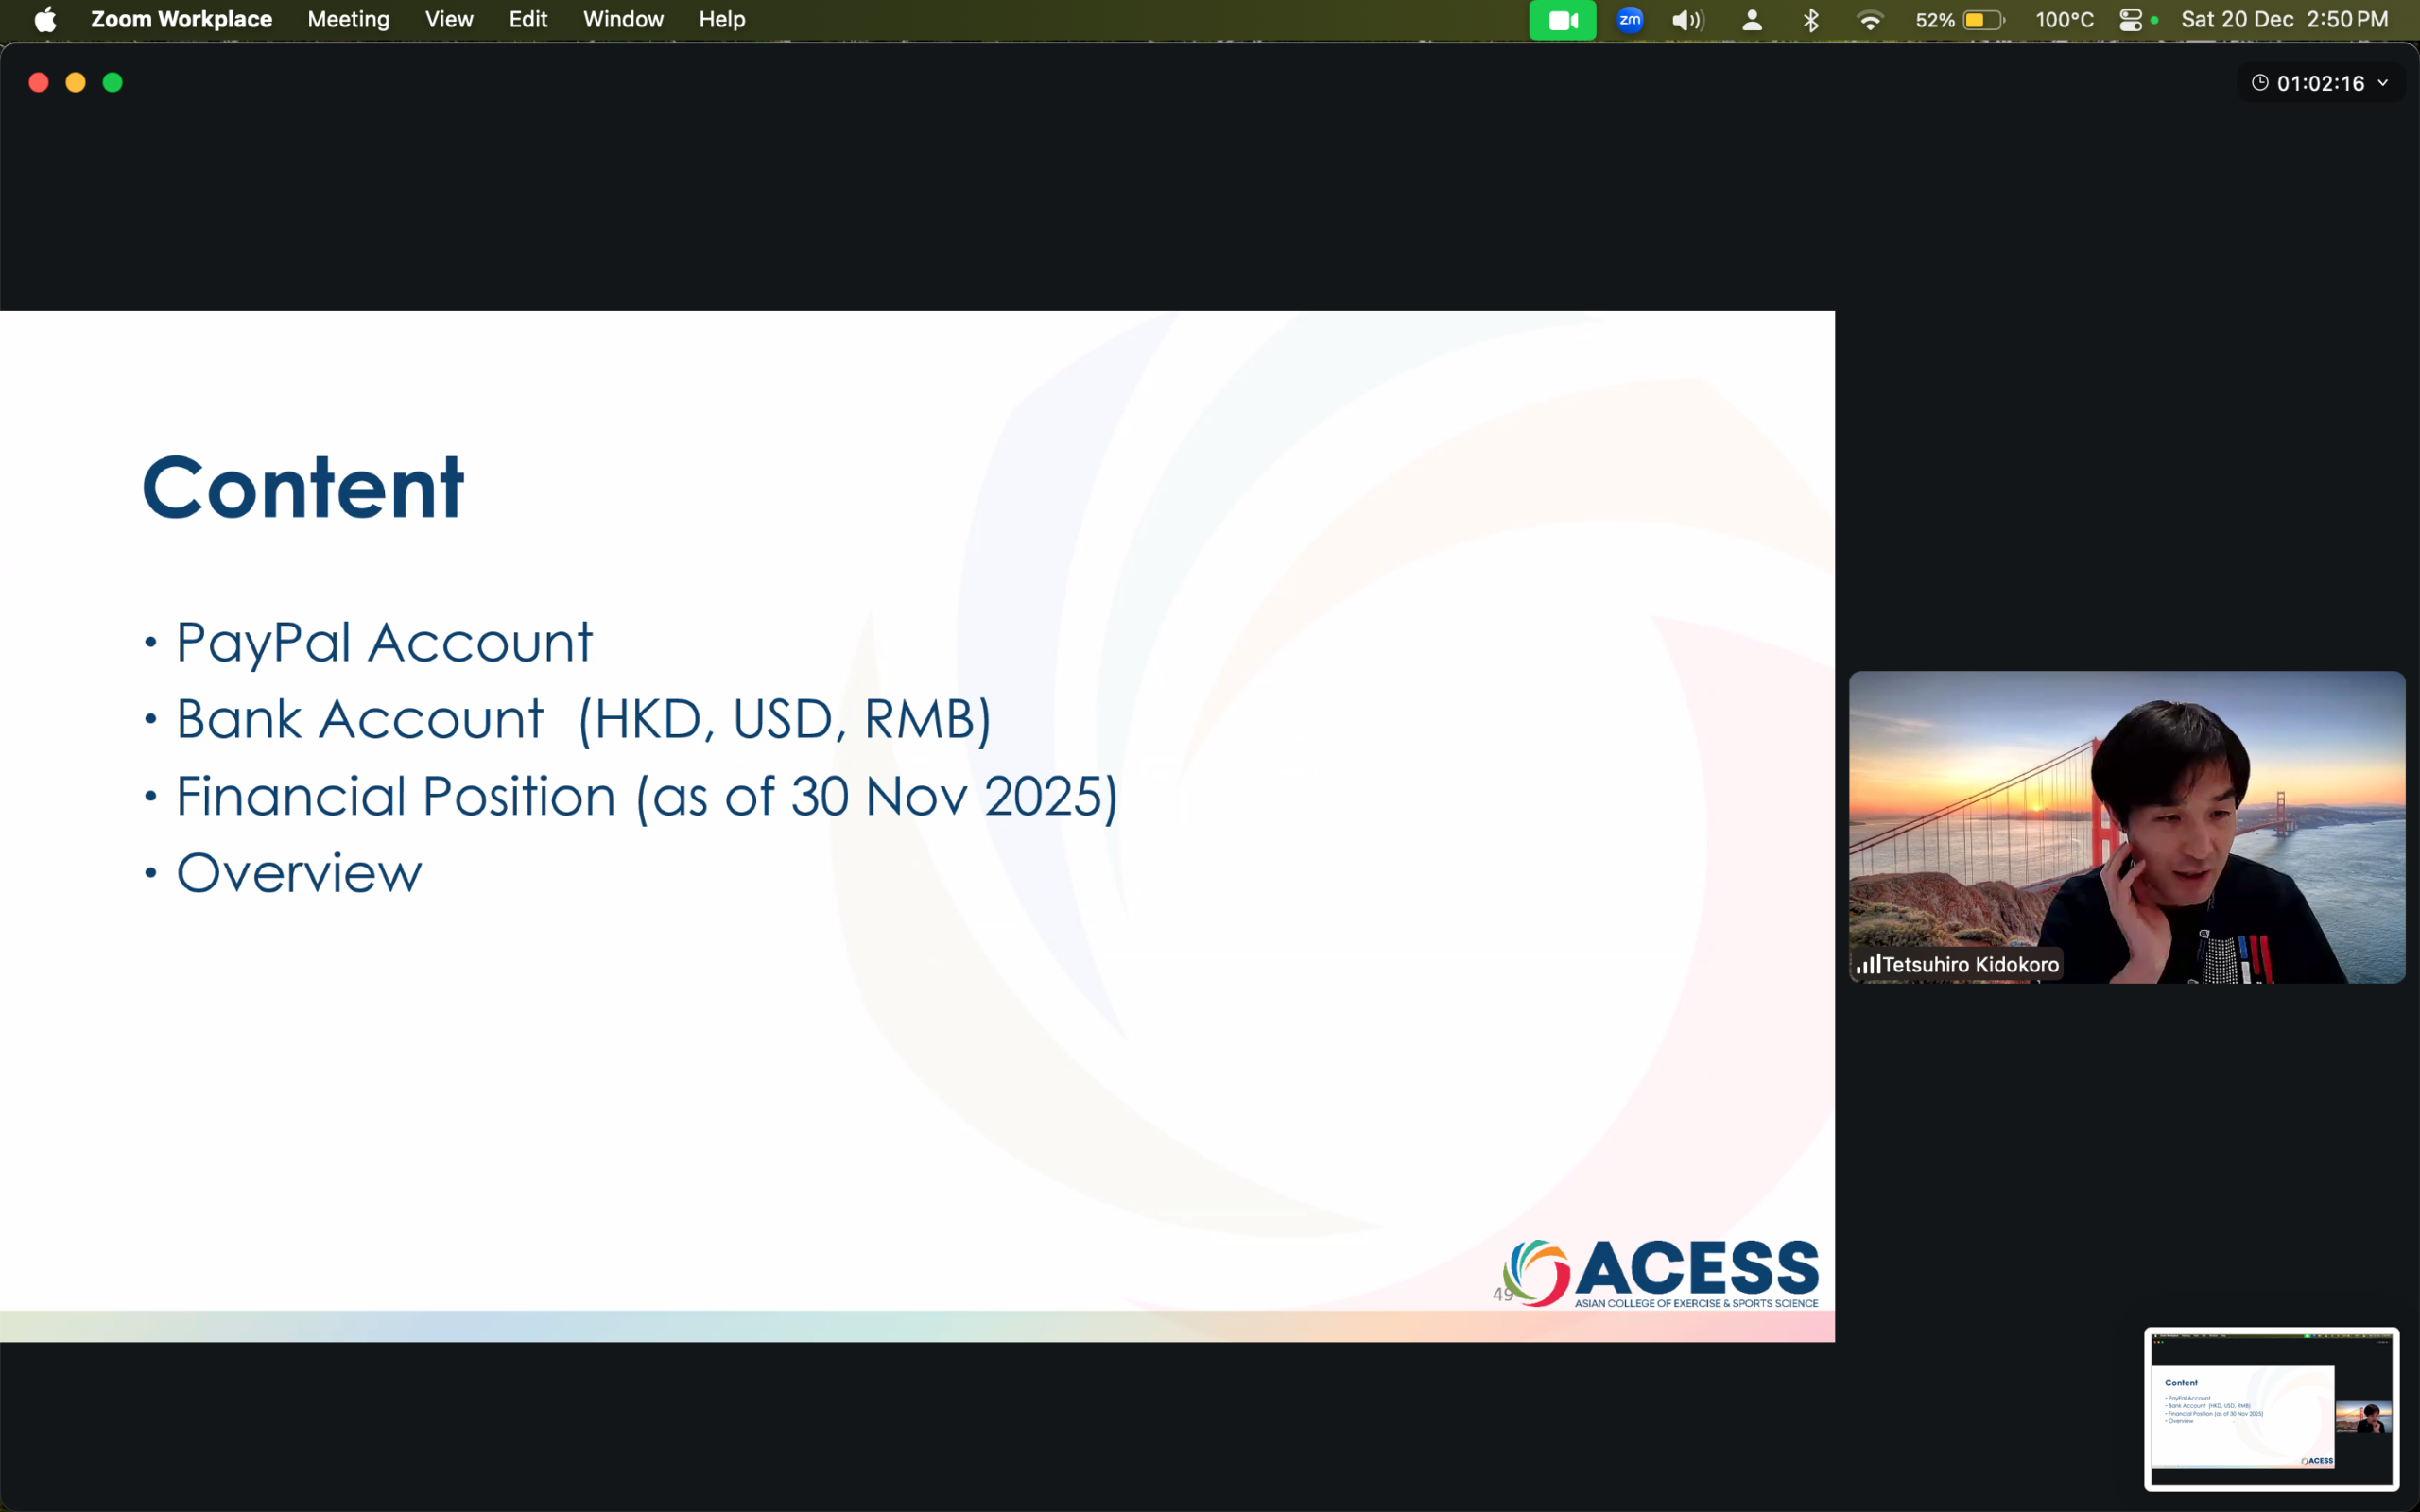
Task: Open the View menu
Action: pos(449,20)
